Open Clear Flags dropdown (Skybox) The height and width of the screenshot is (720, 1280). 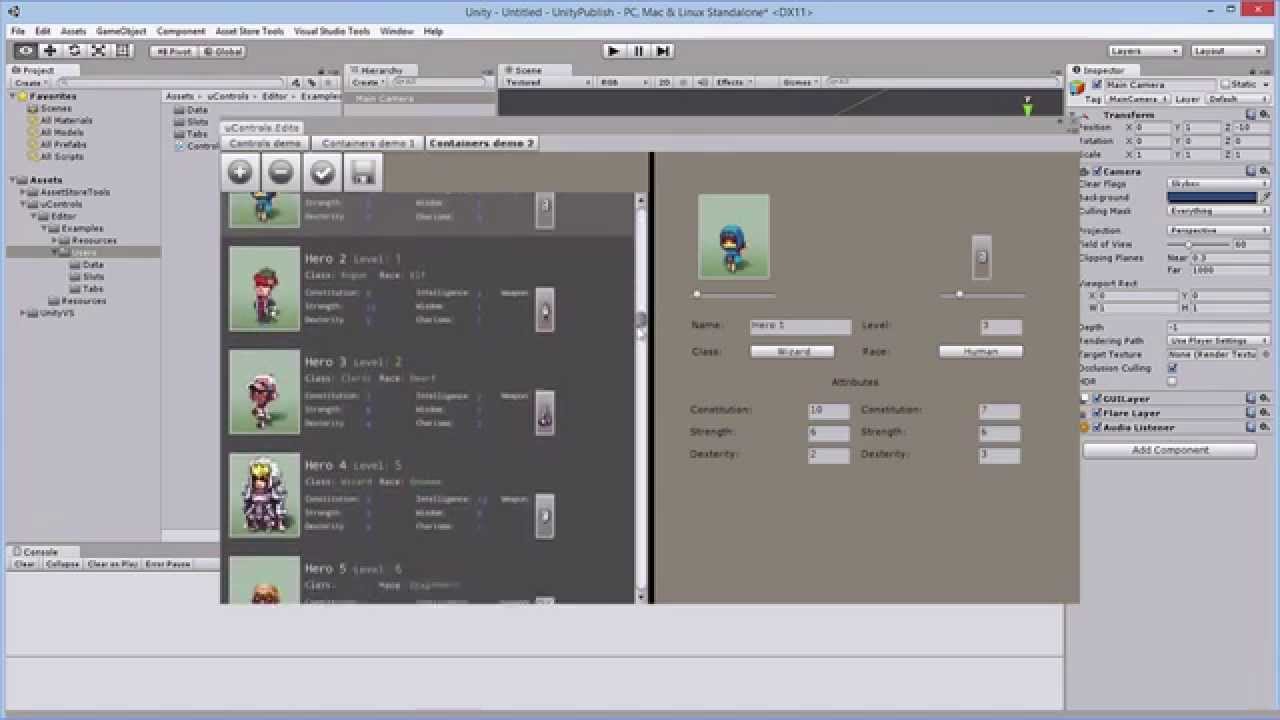coord(1219,184)
